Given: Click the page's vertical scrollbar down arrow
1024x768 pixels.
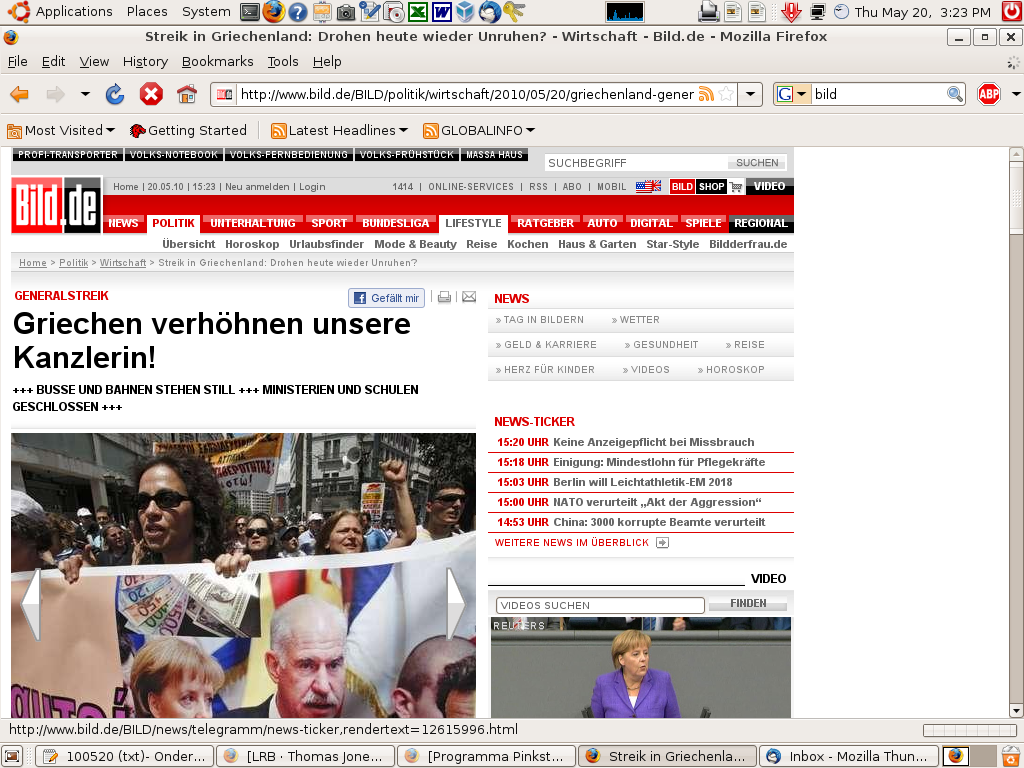Looking at the screenshot, I should (x=1015, y=710).
